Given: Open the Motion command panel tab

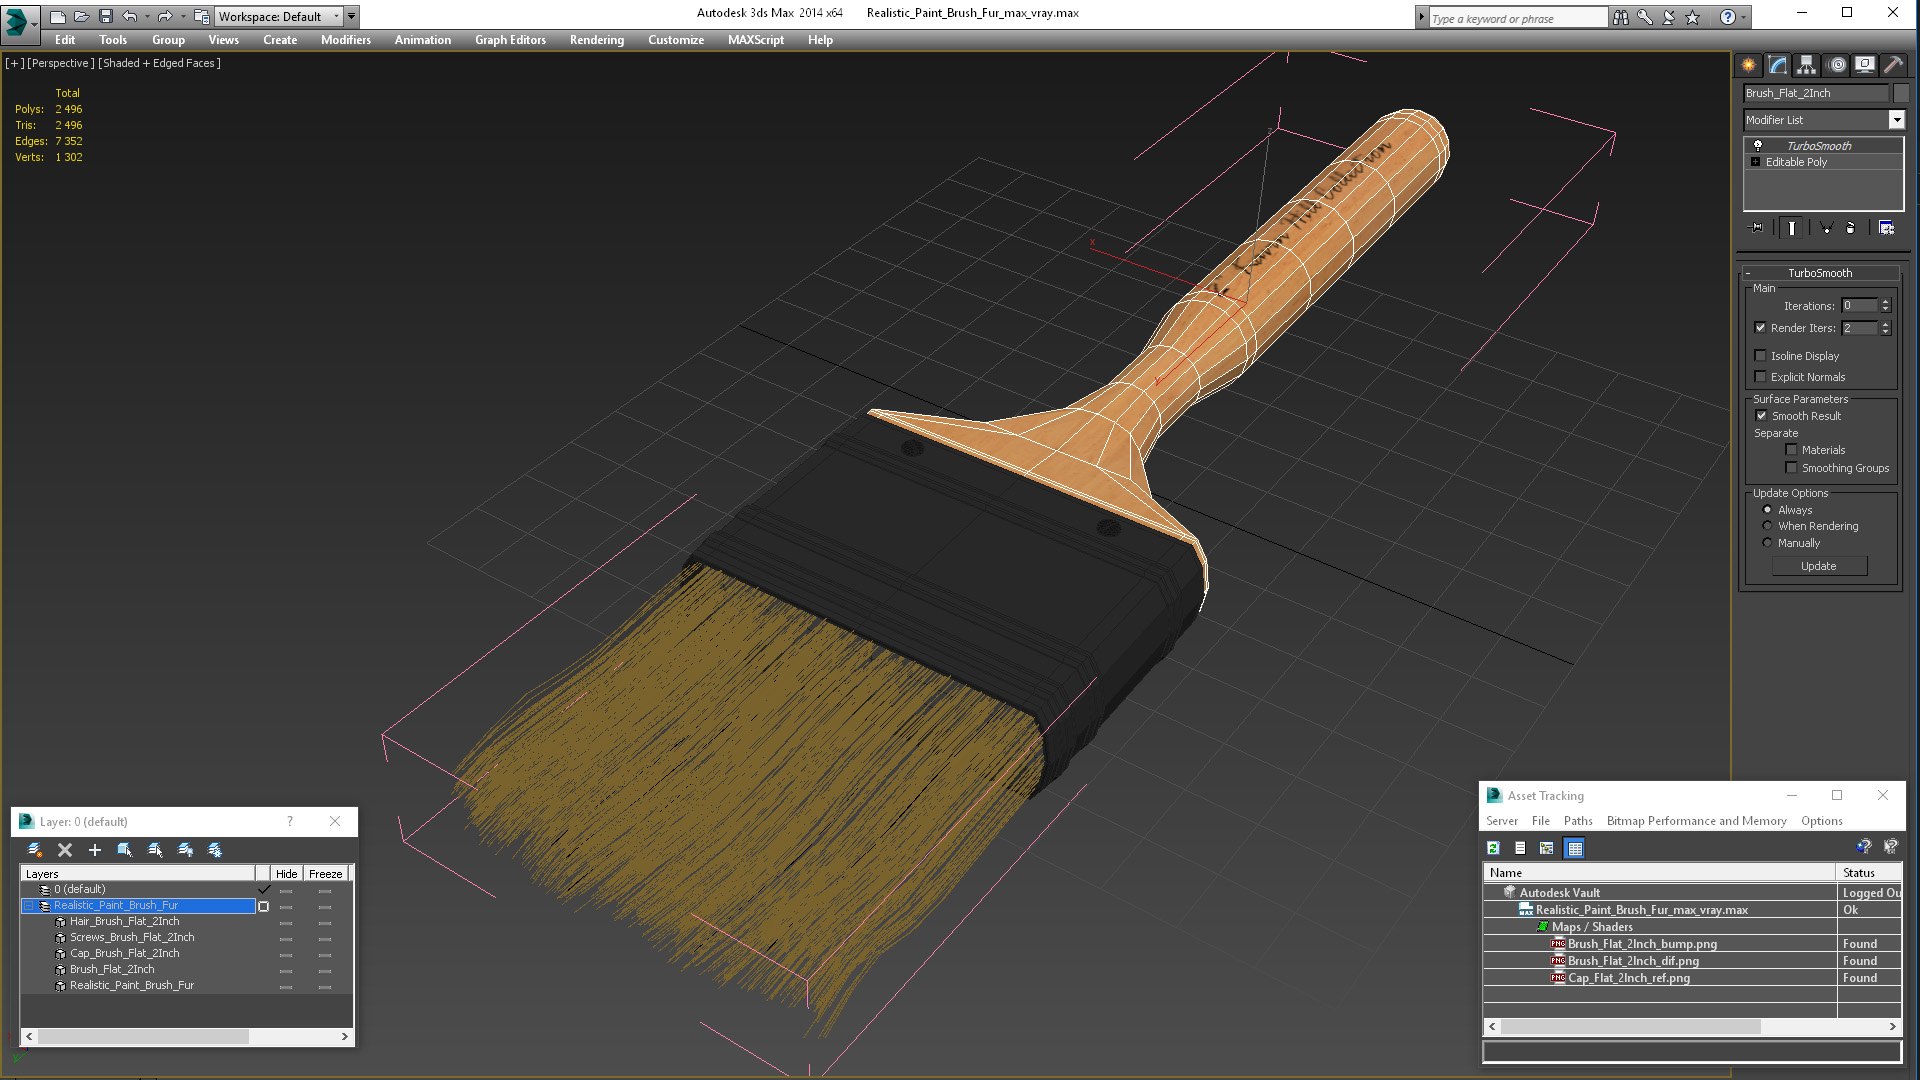Looking at the screenshot, I should 1836,65.
